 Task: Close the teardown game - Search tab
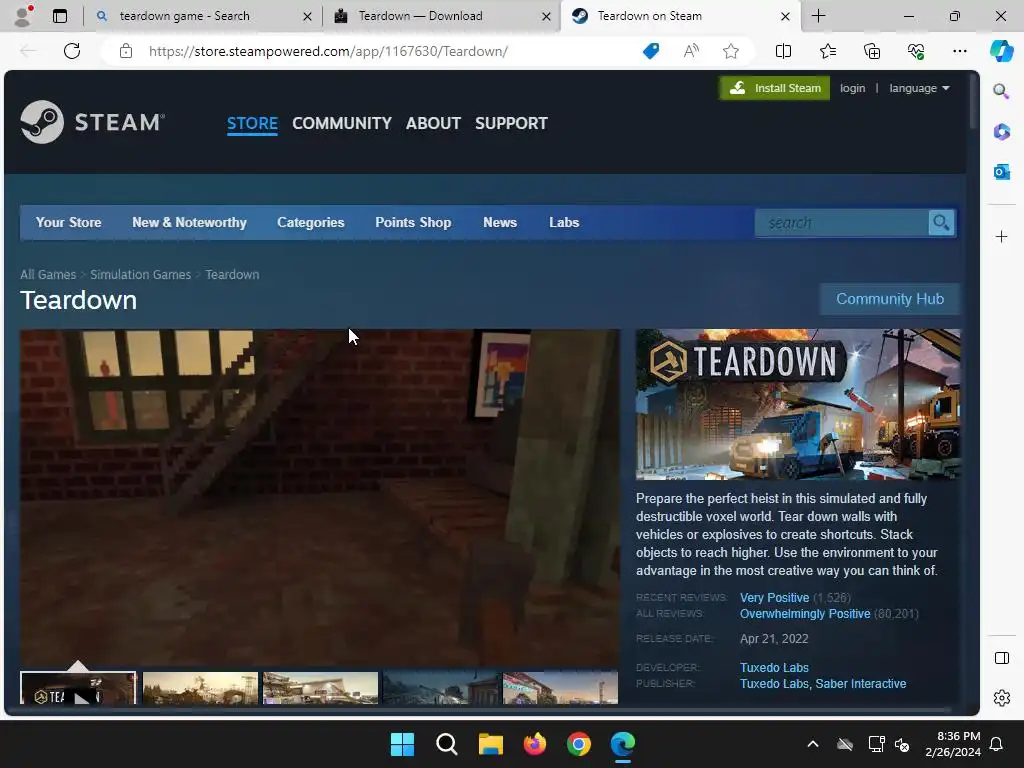coord(307,16)
